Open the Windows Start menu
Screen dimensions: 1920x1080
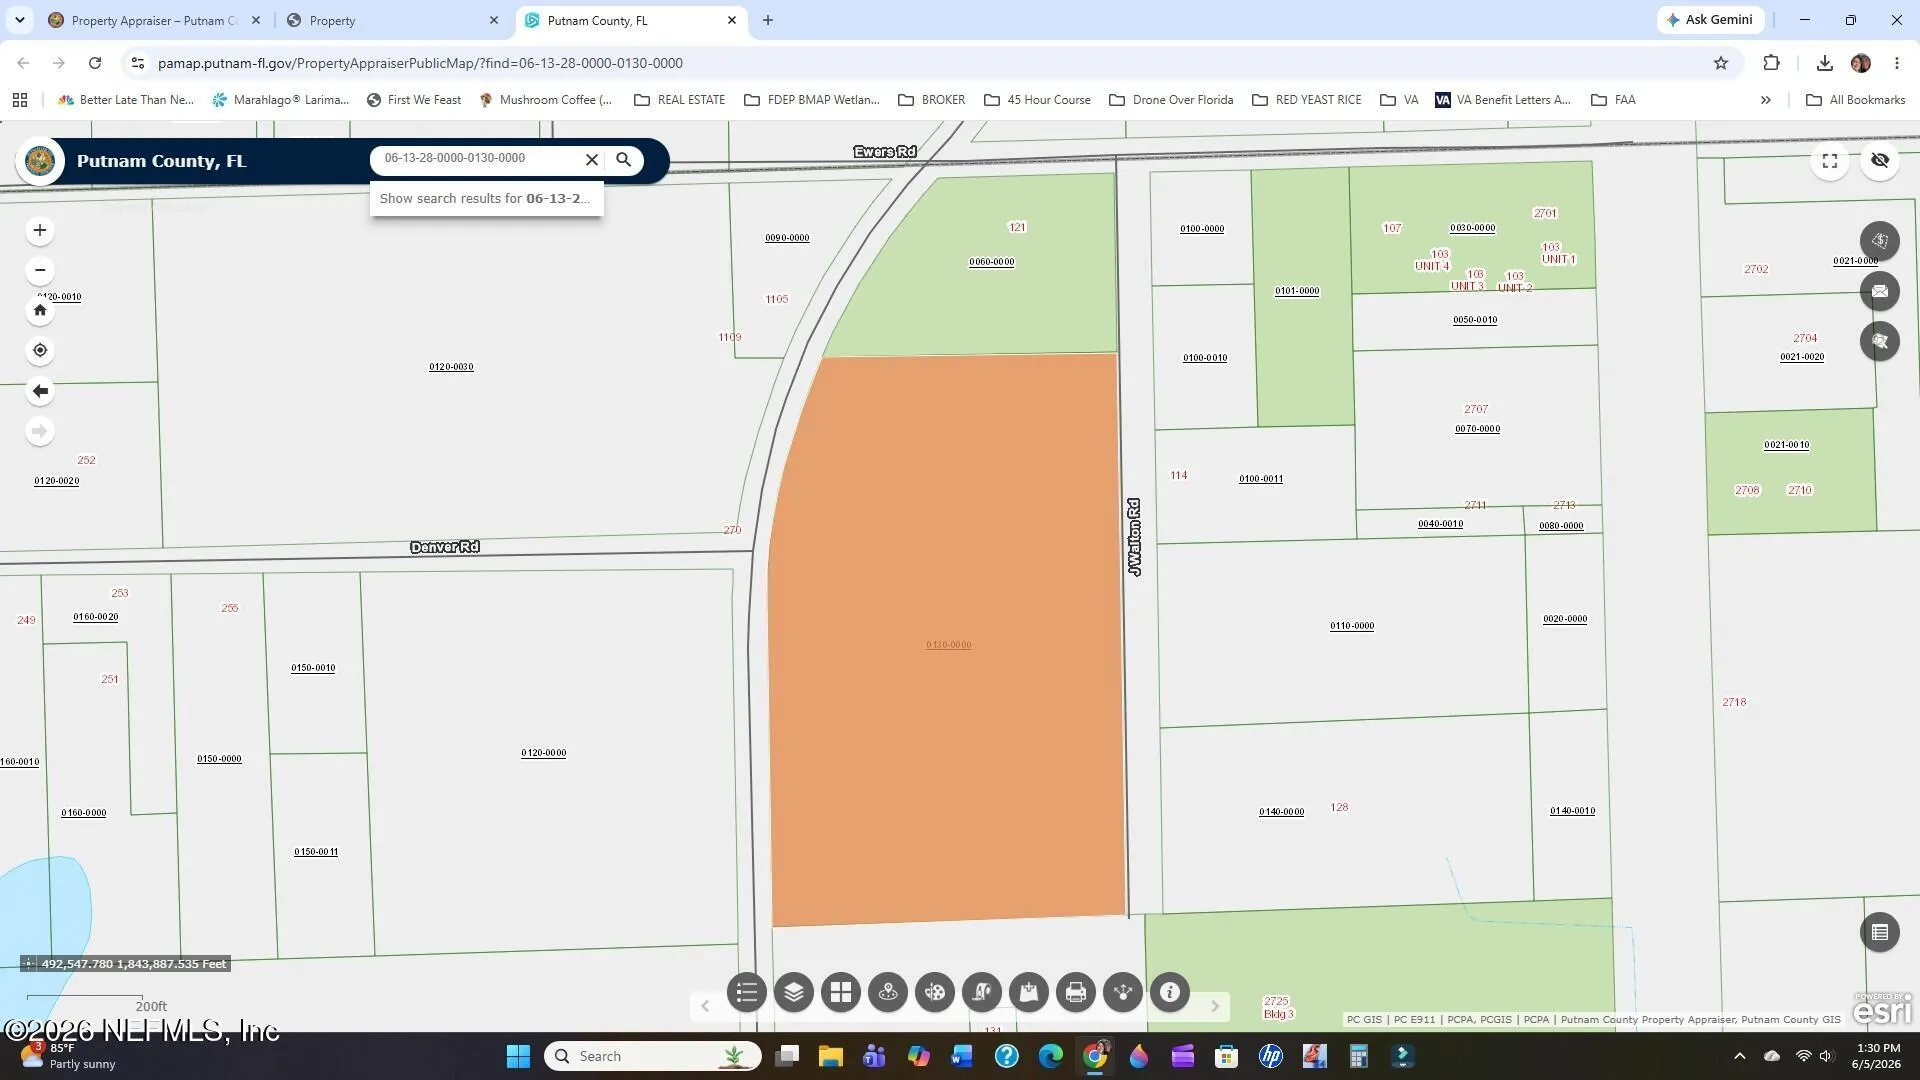(518, 1056)
